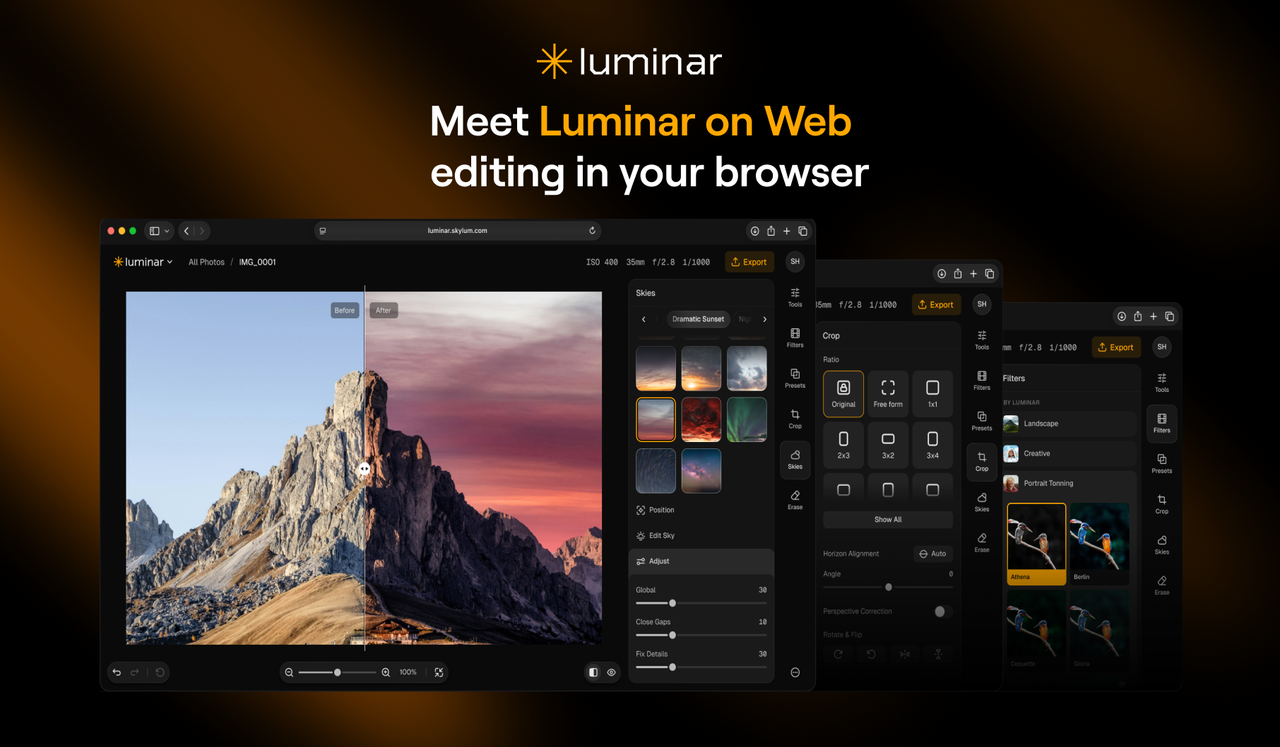Click the Global slider in Adjust section
The image size is (1280, 747).
click(x=701, y=603)
